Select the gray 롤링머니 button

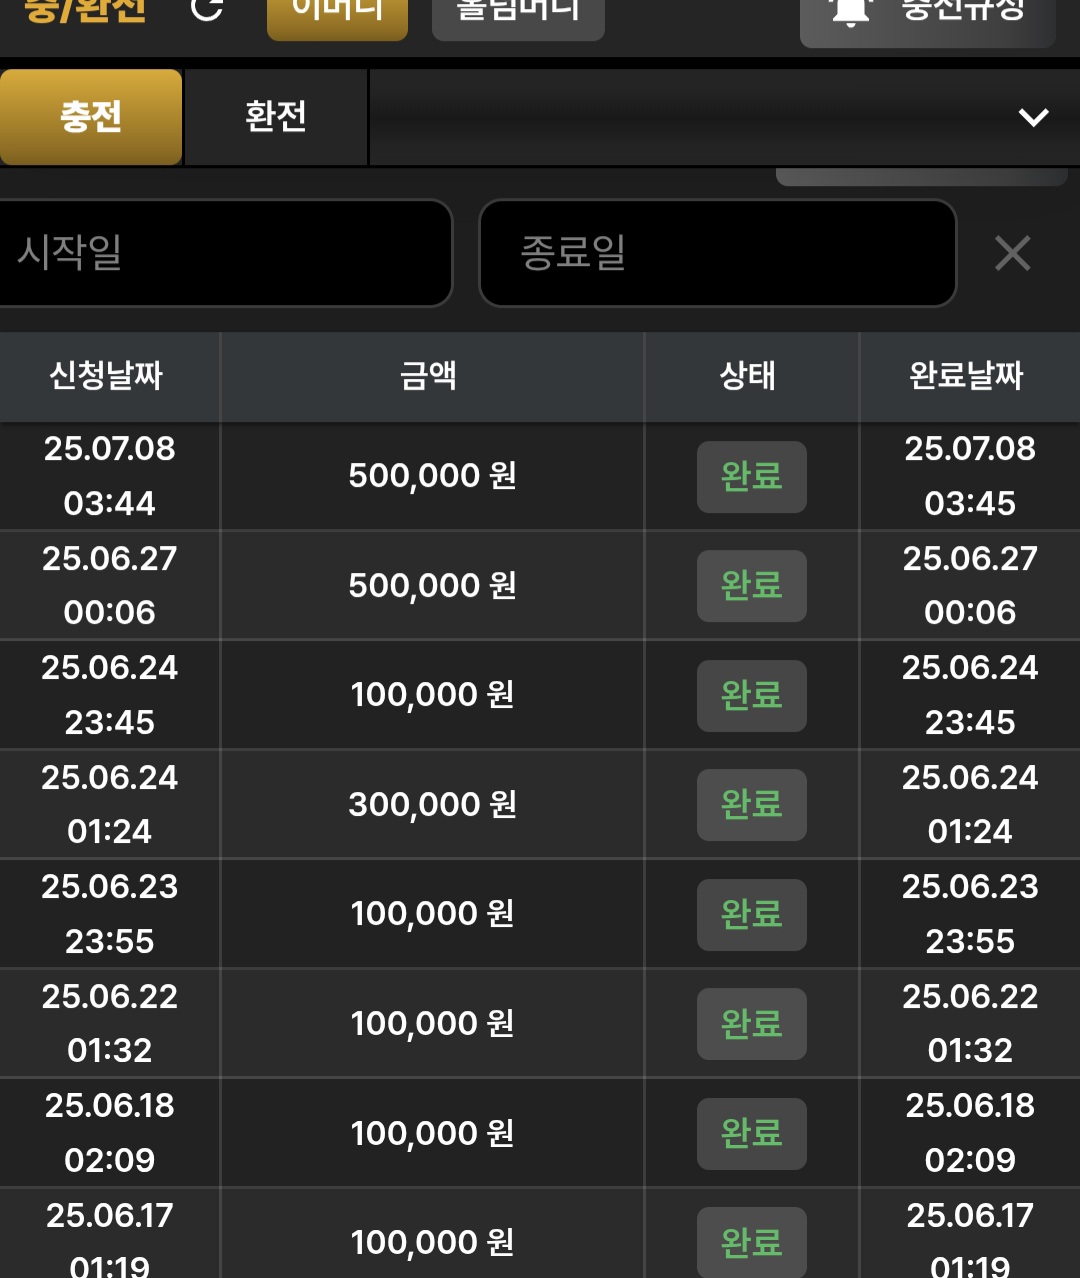pos(518,14)
